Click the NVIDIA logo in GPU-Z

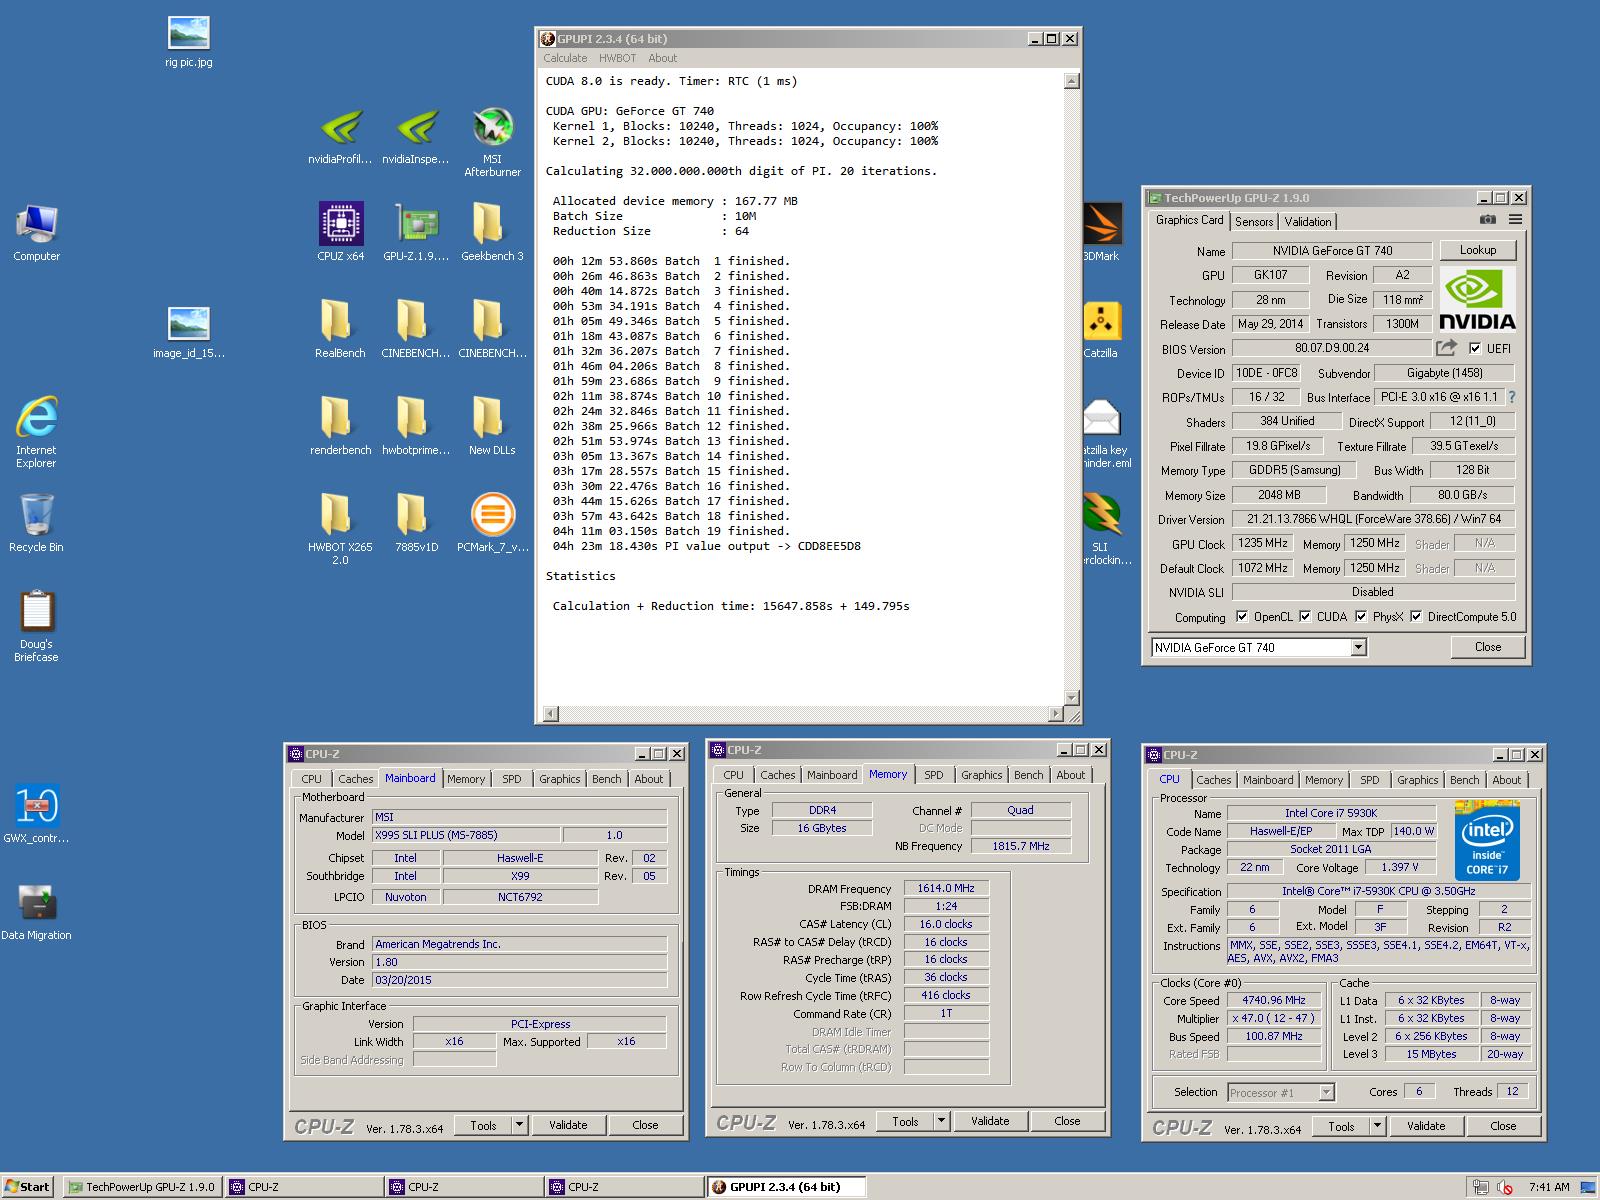(1477, 298)
